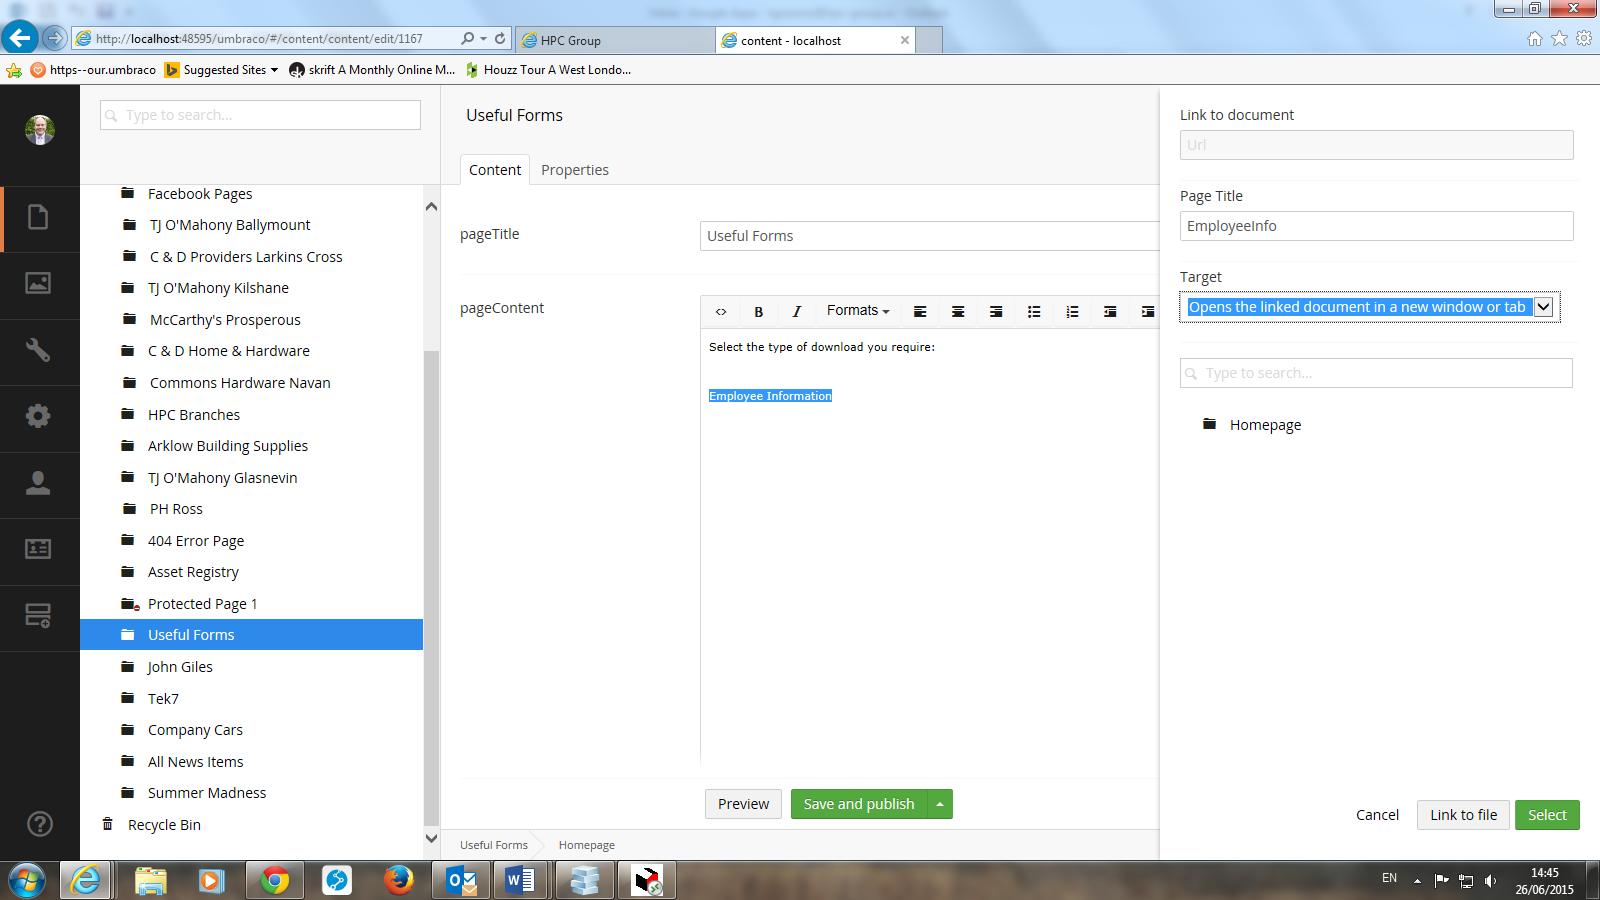Align text right in editor

click(996, 312)
